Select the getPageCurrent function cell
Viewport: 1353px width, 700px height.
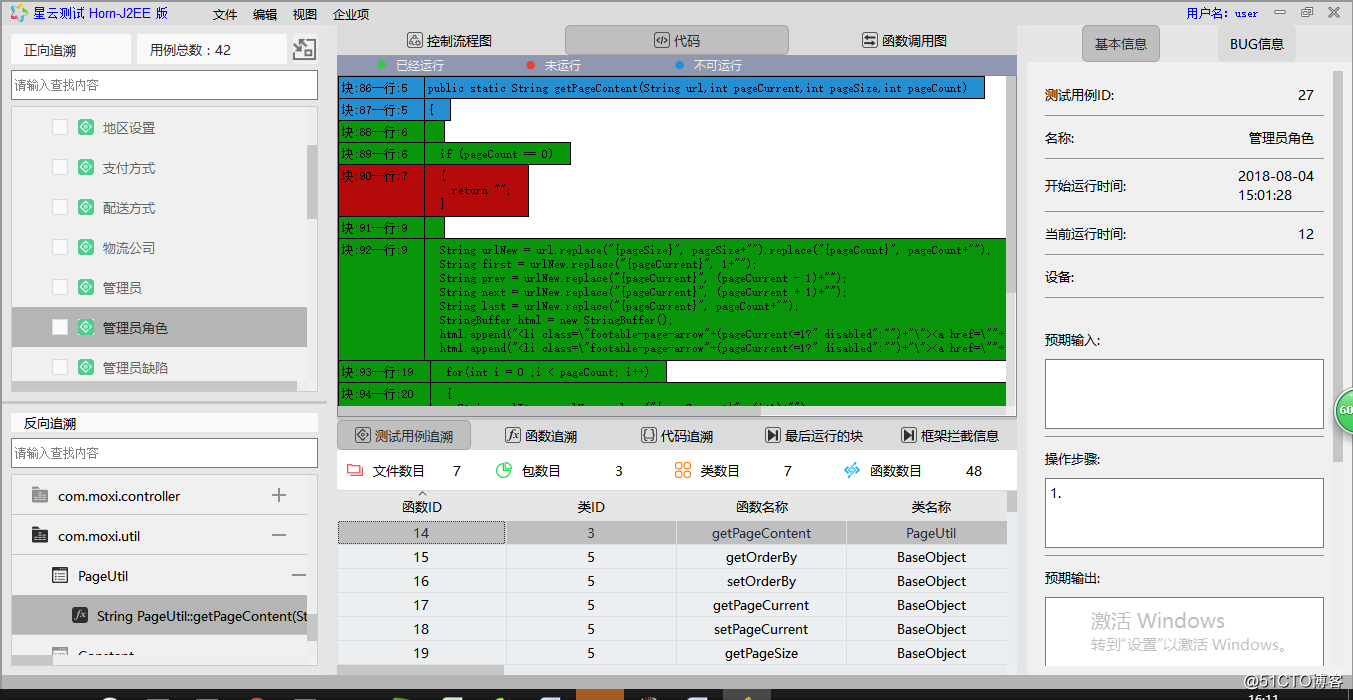(761, 605)
